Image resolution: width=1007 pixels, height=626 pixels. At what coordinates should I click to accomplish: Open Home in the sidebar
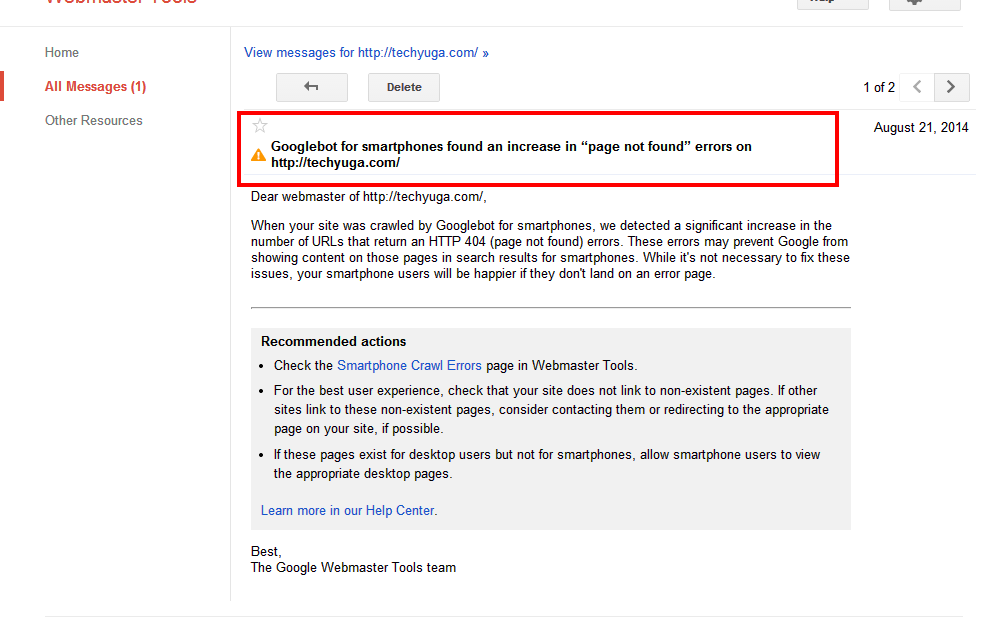coord(62,53)
